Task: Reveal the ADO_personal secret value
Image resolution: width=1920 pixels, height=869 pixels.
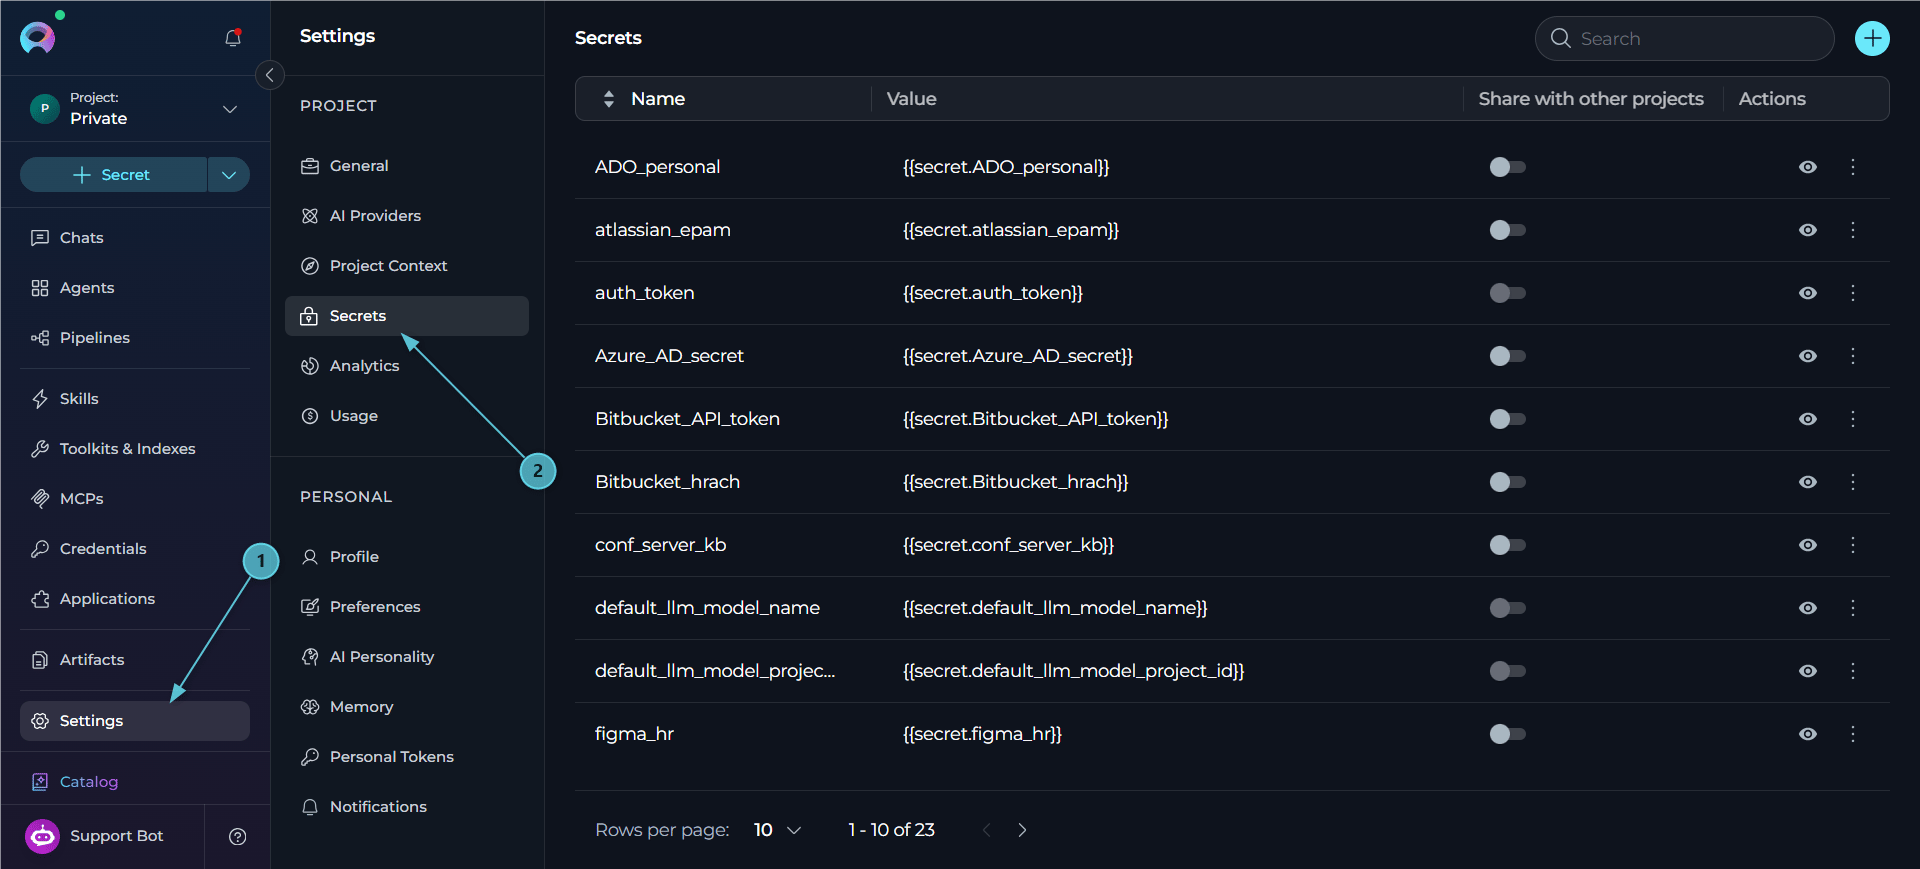Action: [x=1808, y=167]
